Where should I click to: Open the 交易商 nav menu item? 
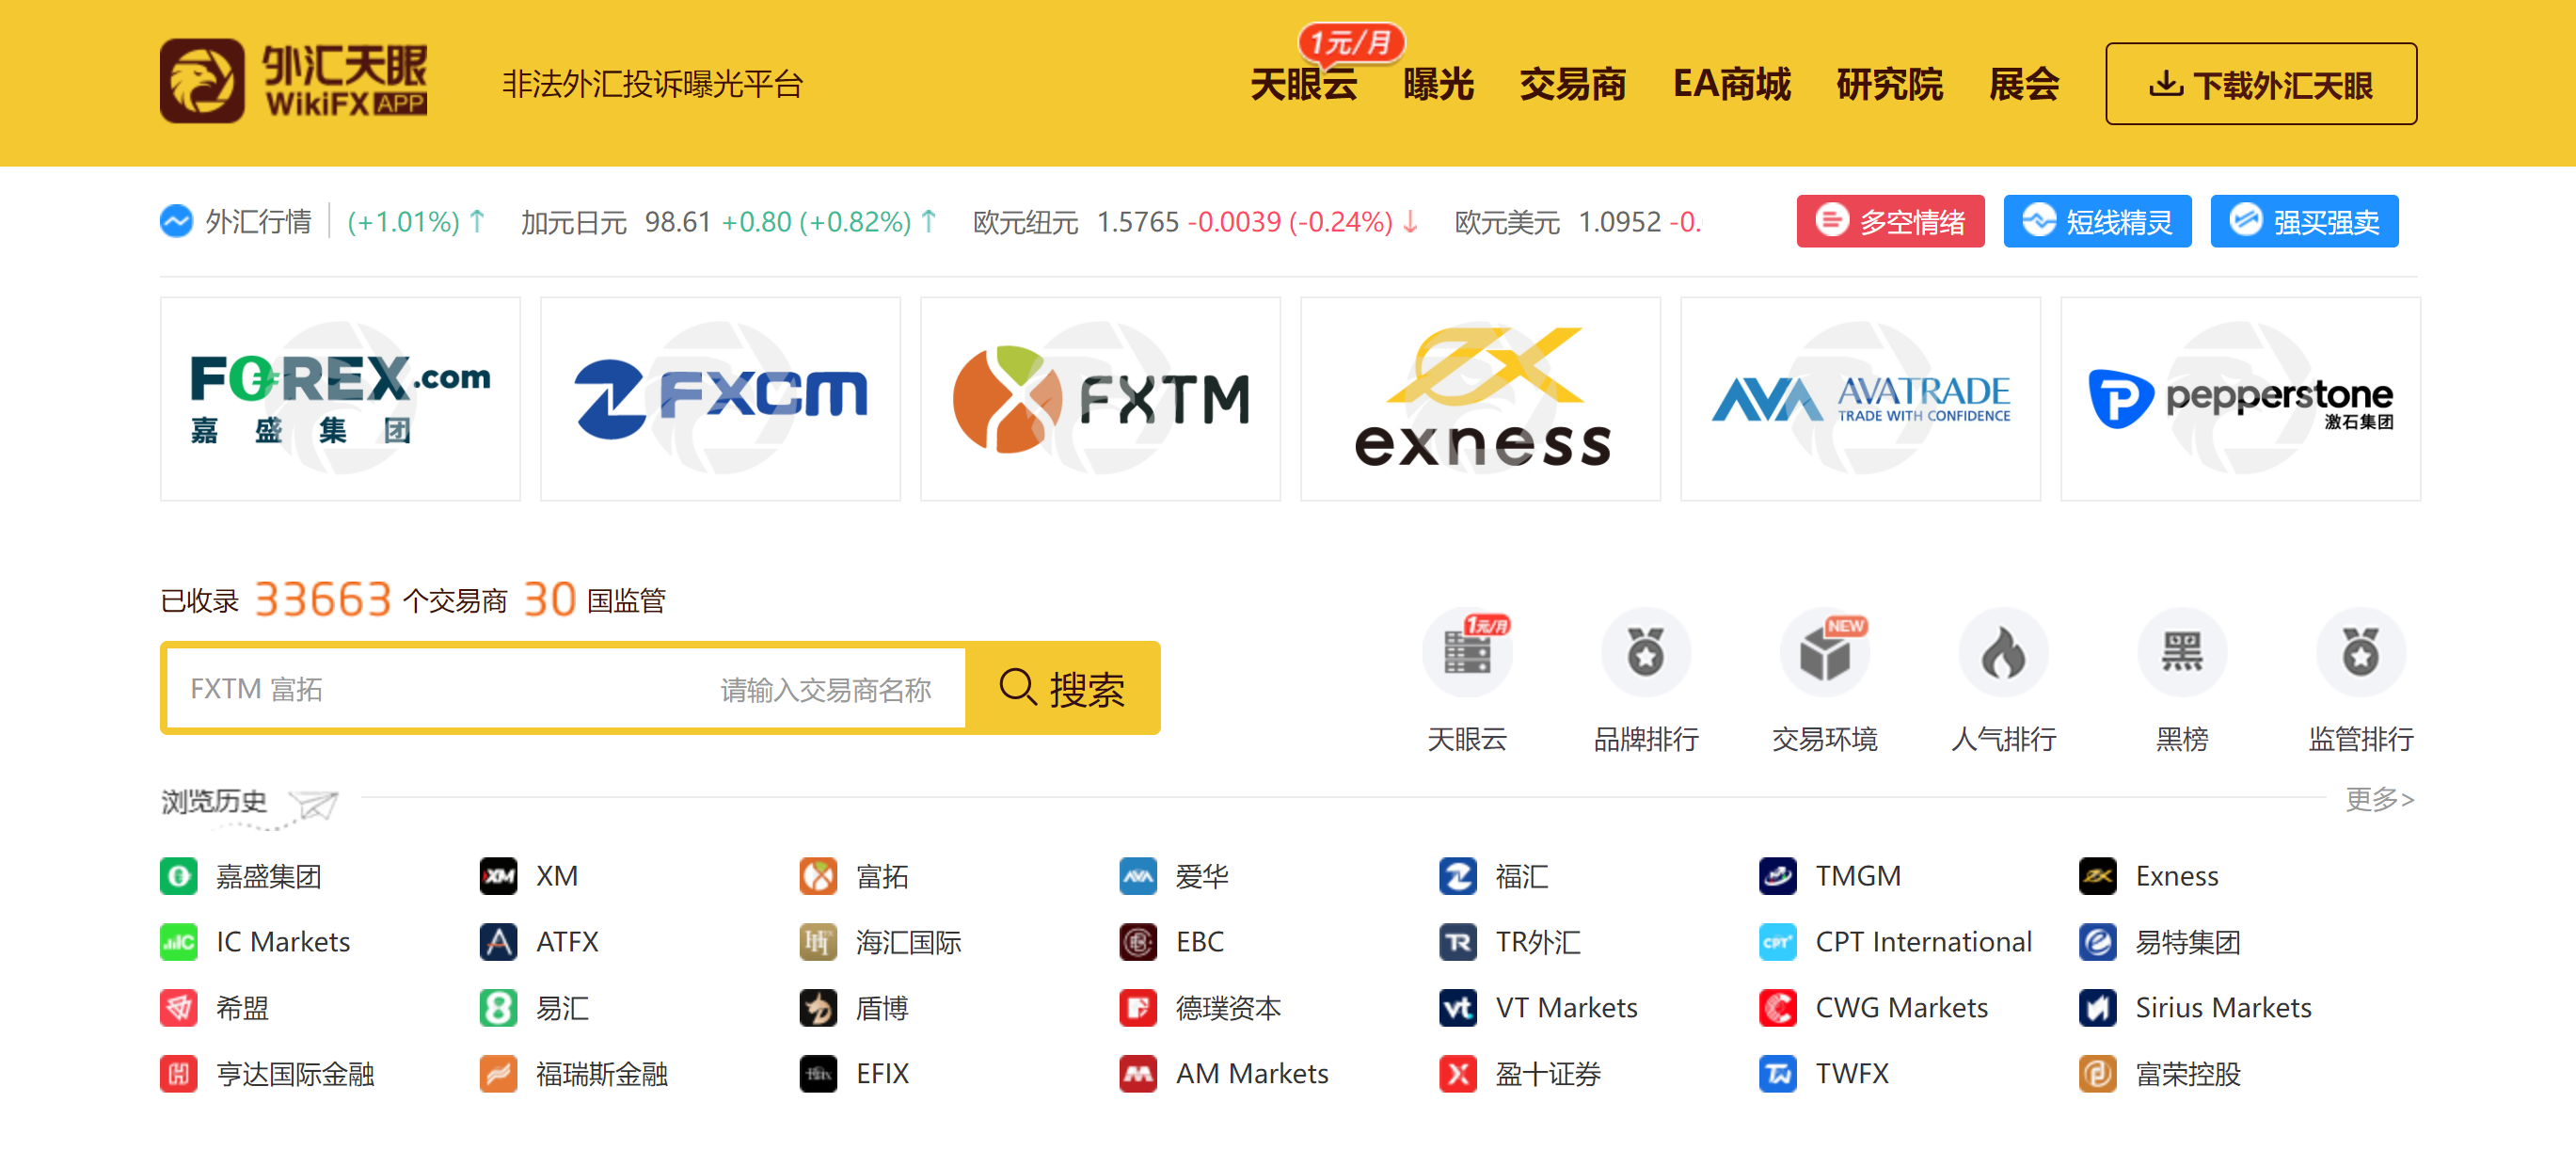pyautogui.click(x=1572, y=84)
